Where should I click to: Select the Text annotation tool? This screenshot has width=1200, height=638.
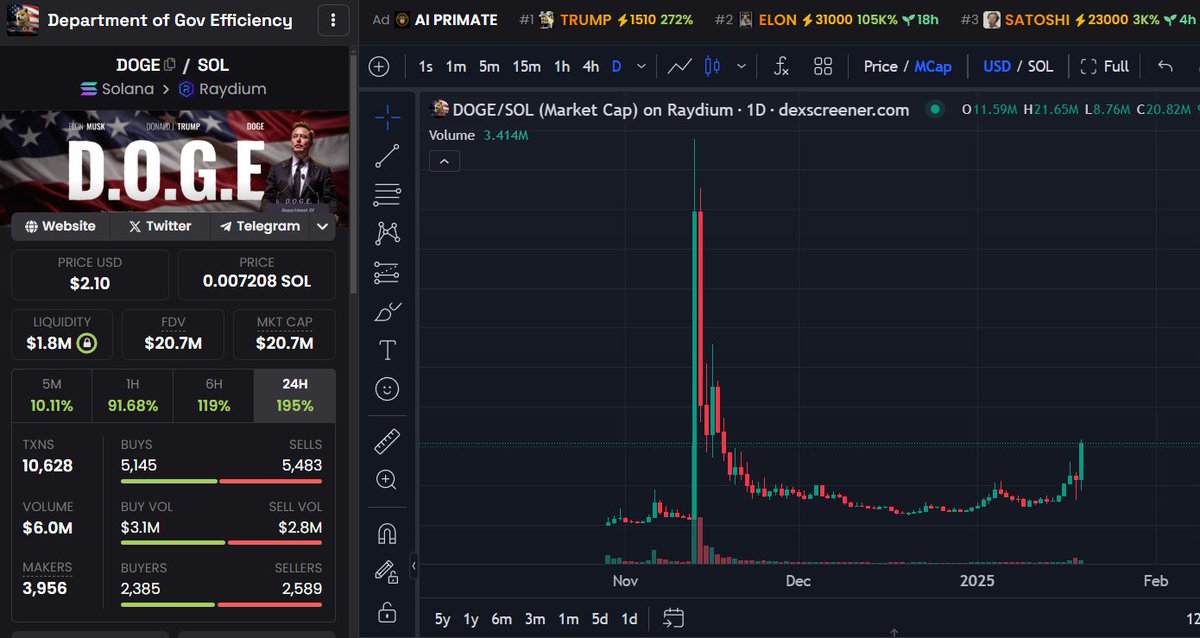coord(387,350)
